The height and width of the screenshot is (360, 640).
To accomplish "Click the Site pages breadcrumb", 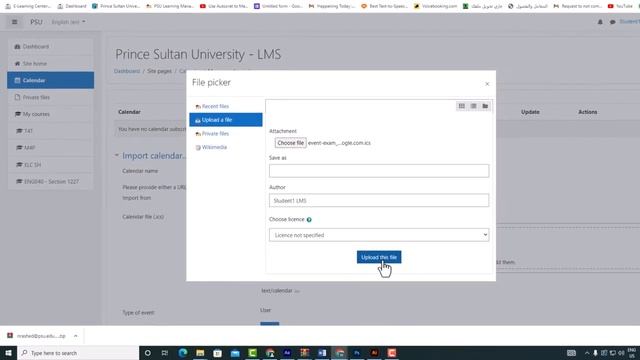I will coord(159,71).
